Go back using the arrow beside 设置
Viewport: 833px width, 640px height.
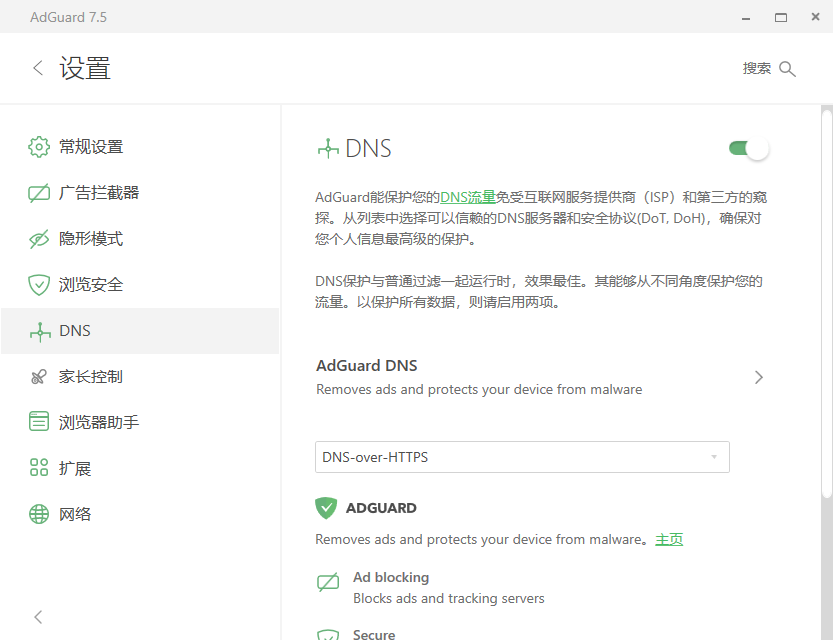click(38, 68)
